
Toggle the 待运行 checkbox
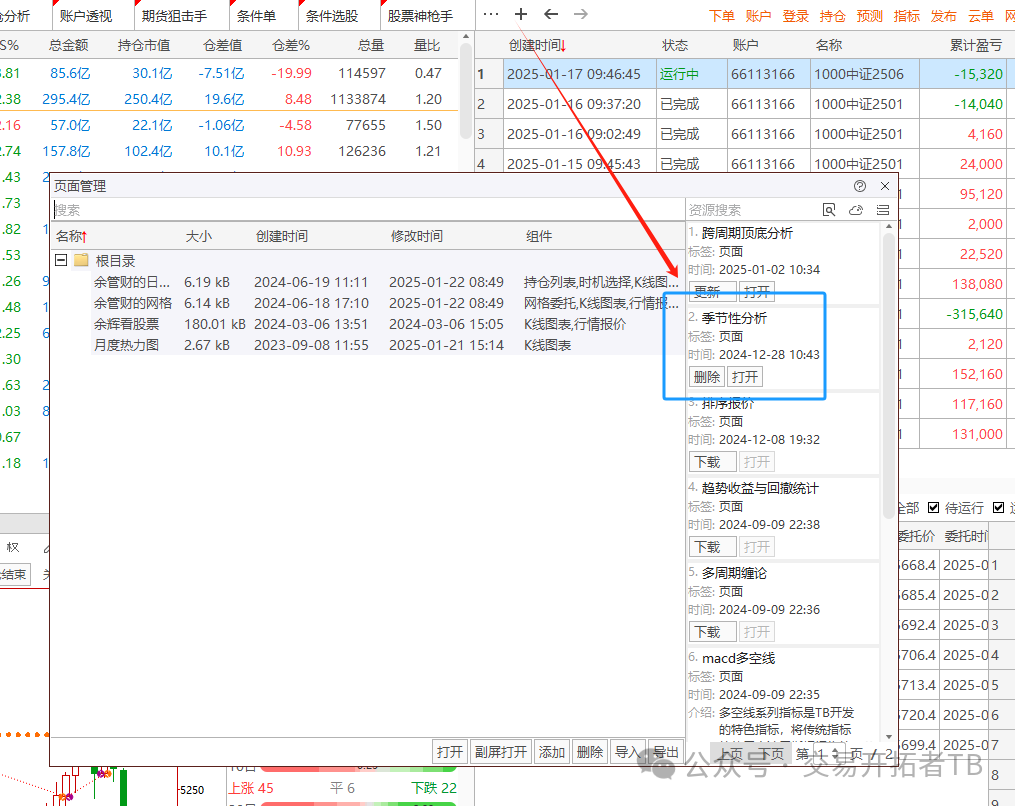pos(933,508)
